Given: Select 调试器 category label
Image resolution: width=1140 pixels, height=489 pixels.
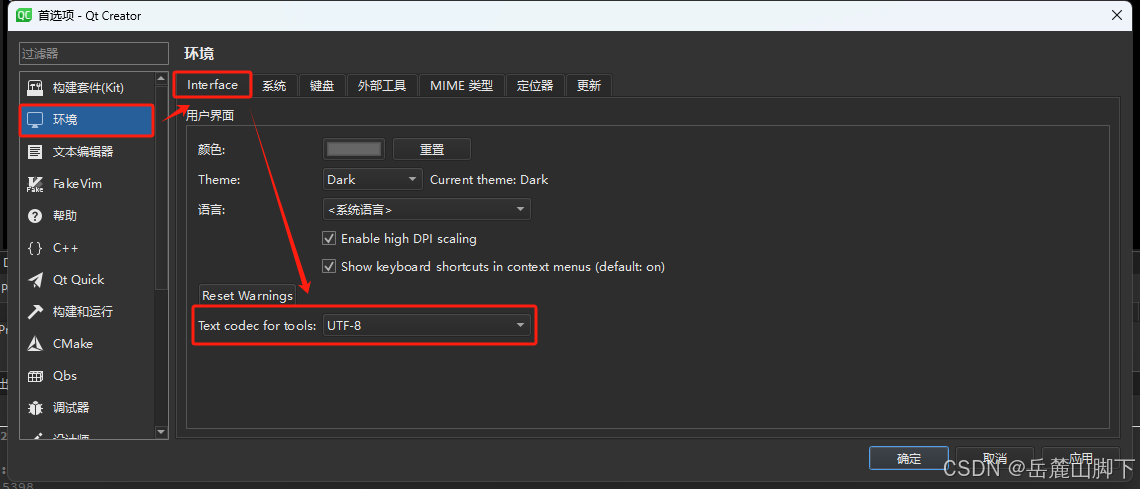Looking at the screenshot, I should pyautogui.click(x=71, y=408).
